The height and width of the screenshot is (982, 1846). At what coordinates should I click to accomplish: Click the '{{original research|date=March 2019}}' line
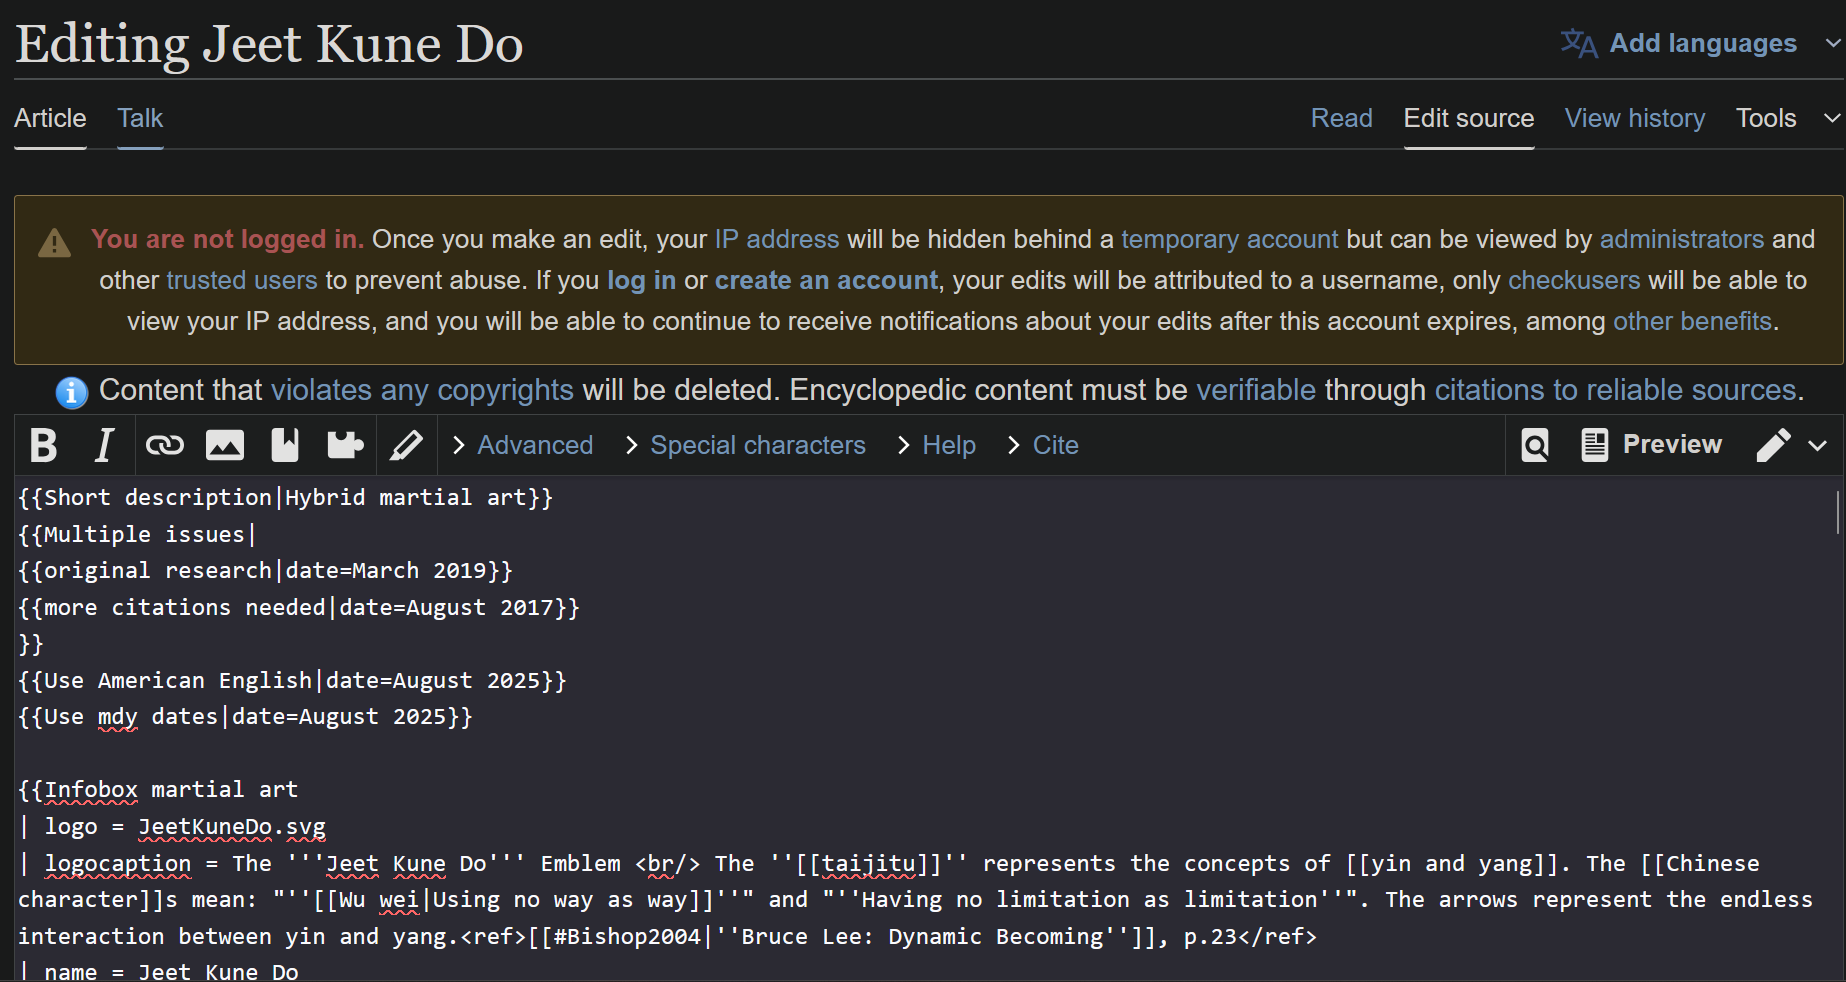point(266,571)
